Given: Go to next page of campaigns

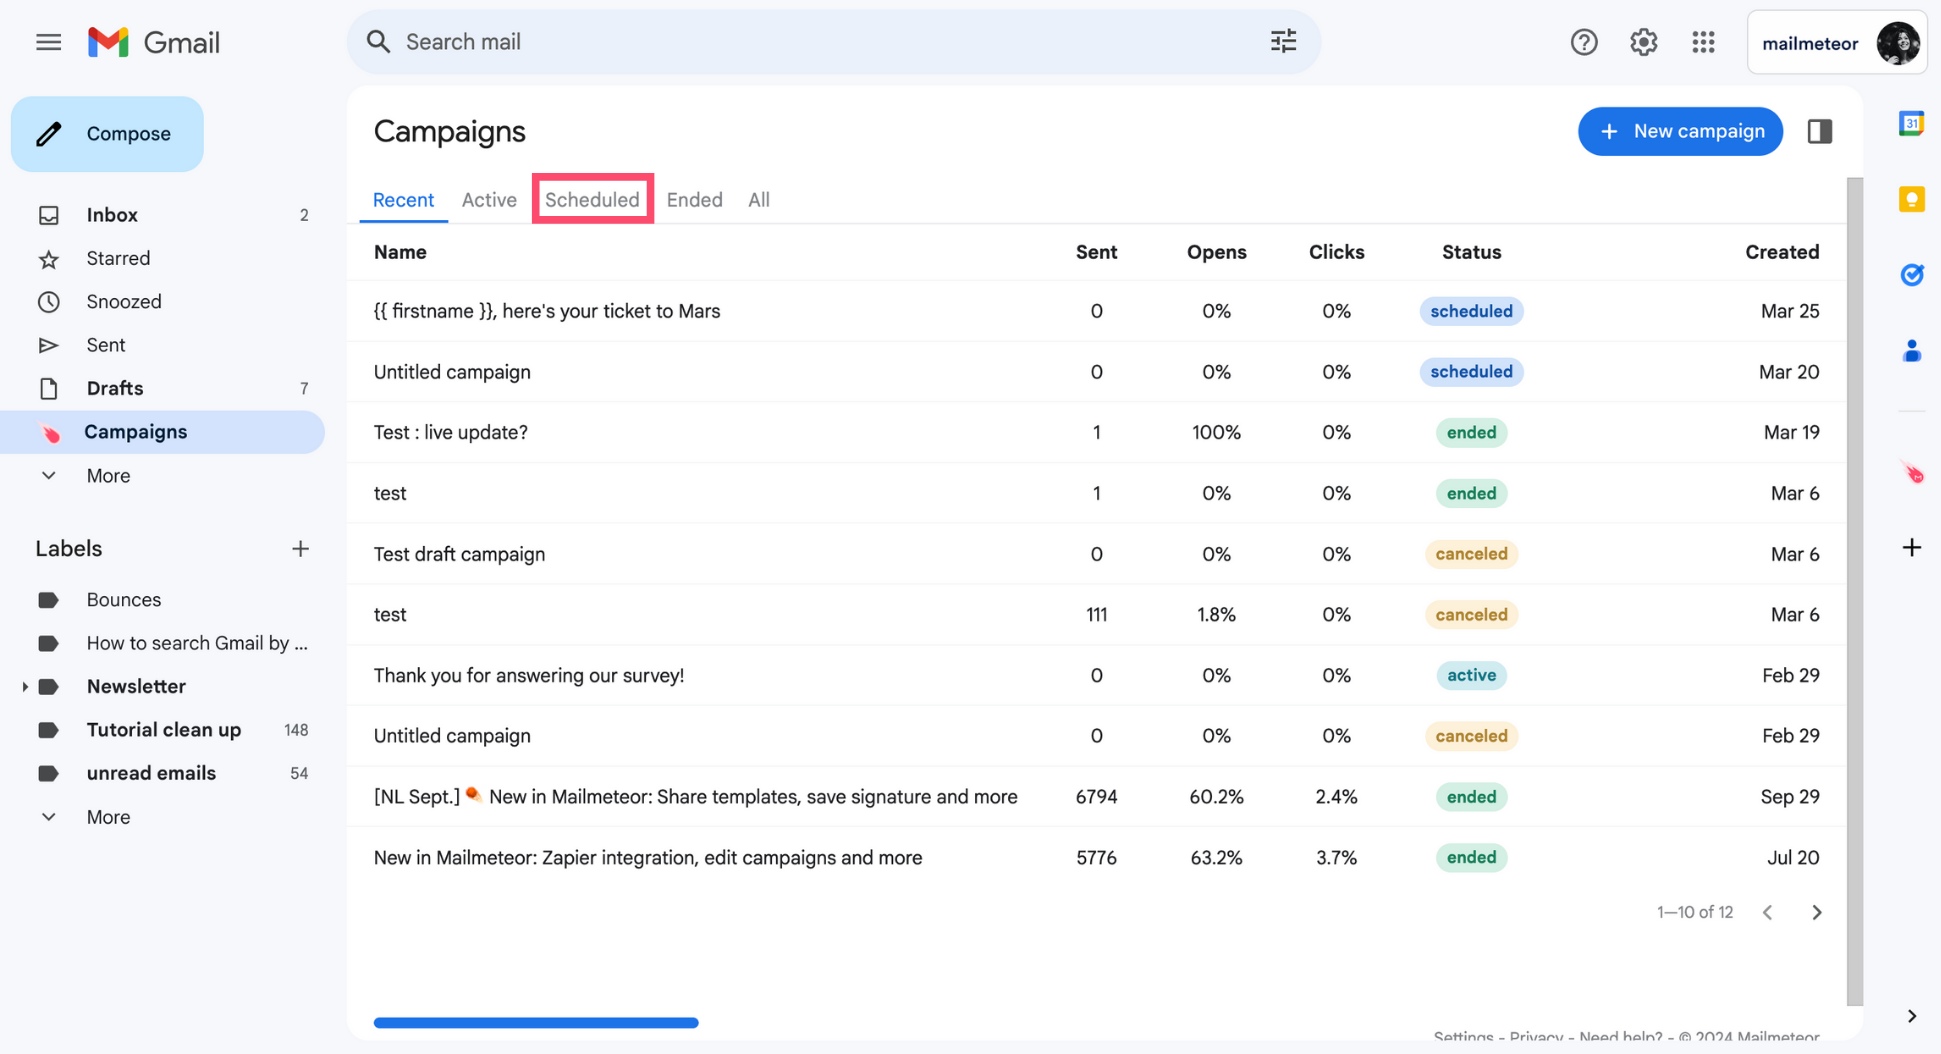Looking at the screenshot, I should [1817, 912].
